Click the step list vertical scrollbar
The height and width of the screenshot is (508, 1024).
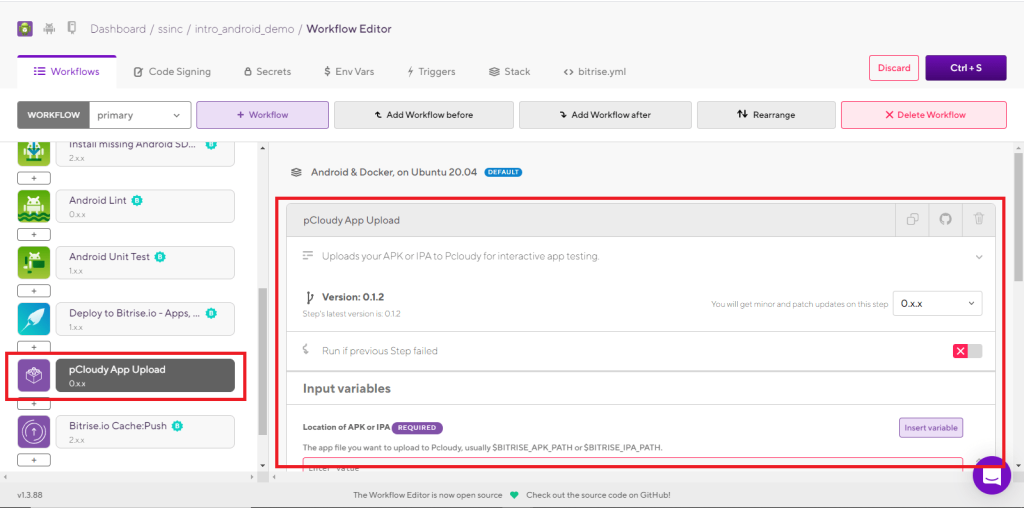[263, 361]
